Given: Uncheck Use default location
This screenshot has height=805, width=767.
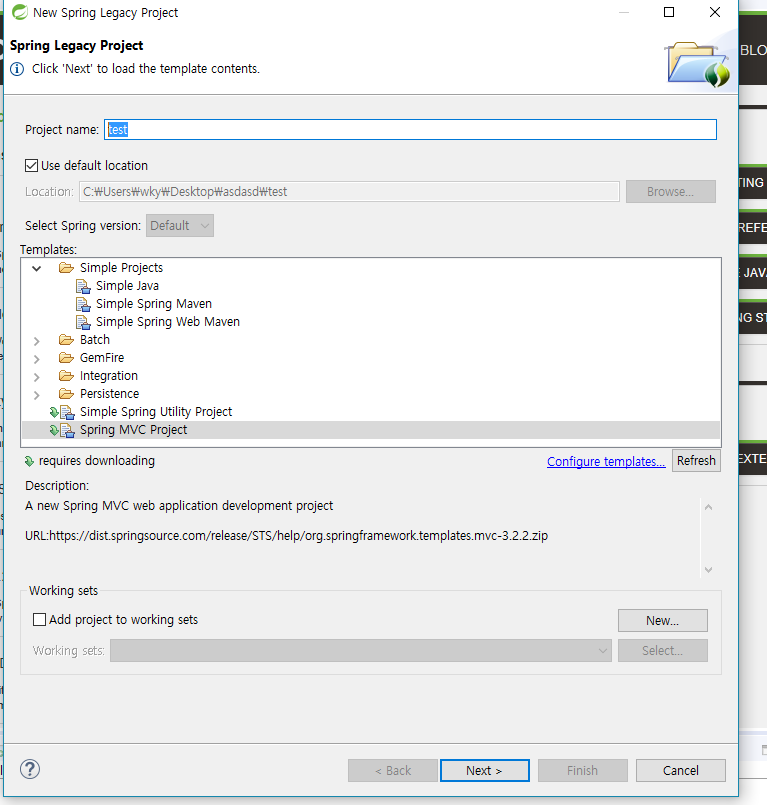Looking at the screenshot, I should click(31, 165).
